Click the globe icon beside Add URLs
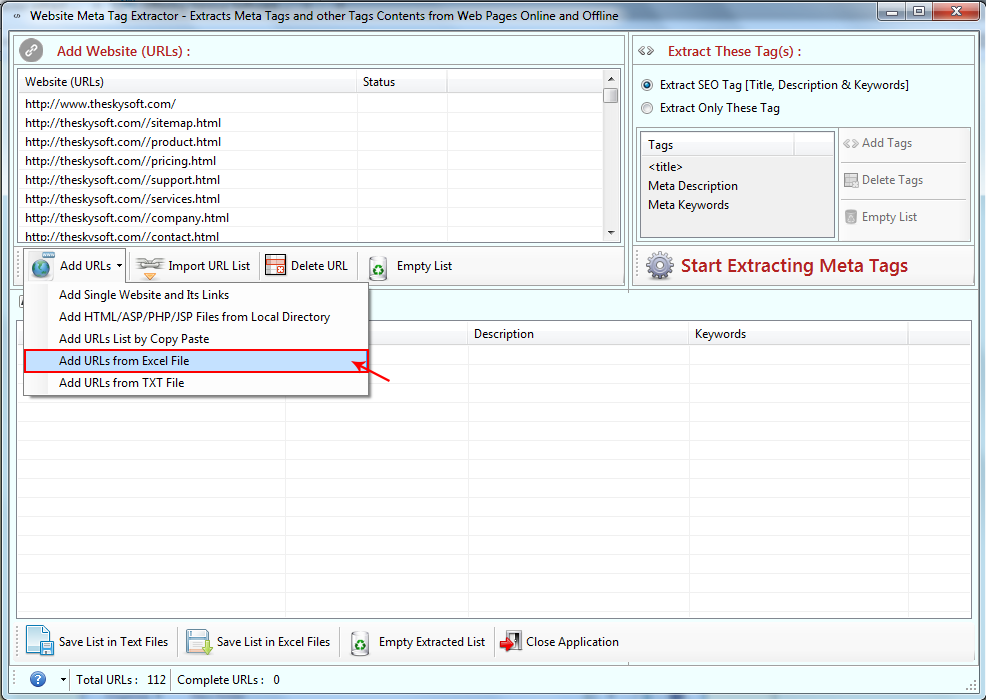The image size is (986, 700). 42,266
